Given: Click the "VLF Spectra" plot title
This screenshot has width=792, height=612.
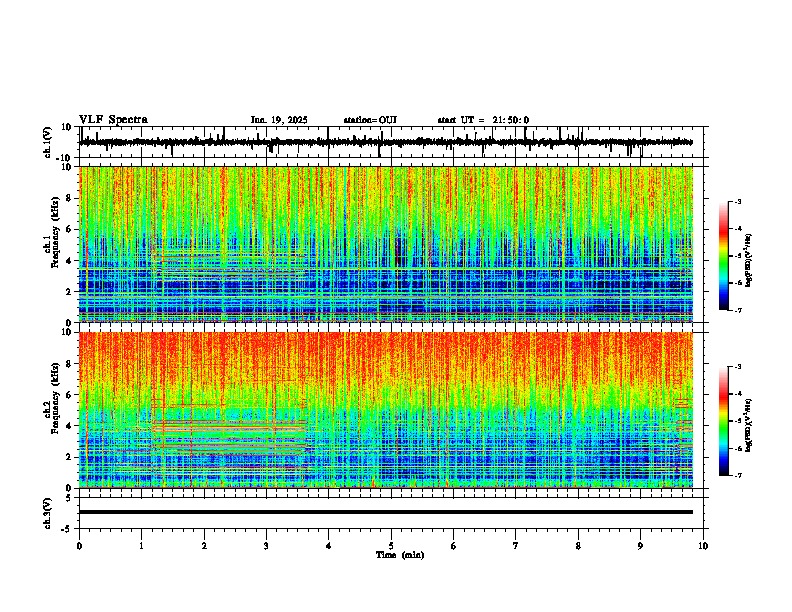Looking at the screenshot, I should click(x=113, y=120).
